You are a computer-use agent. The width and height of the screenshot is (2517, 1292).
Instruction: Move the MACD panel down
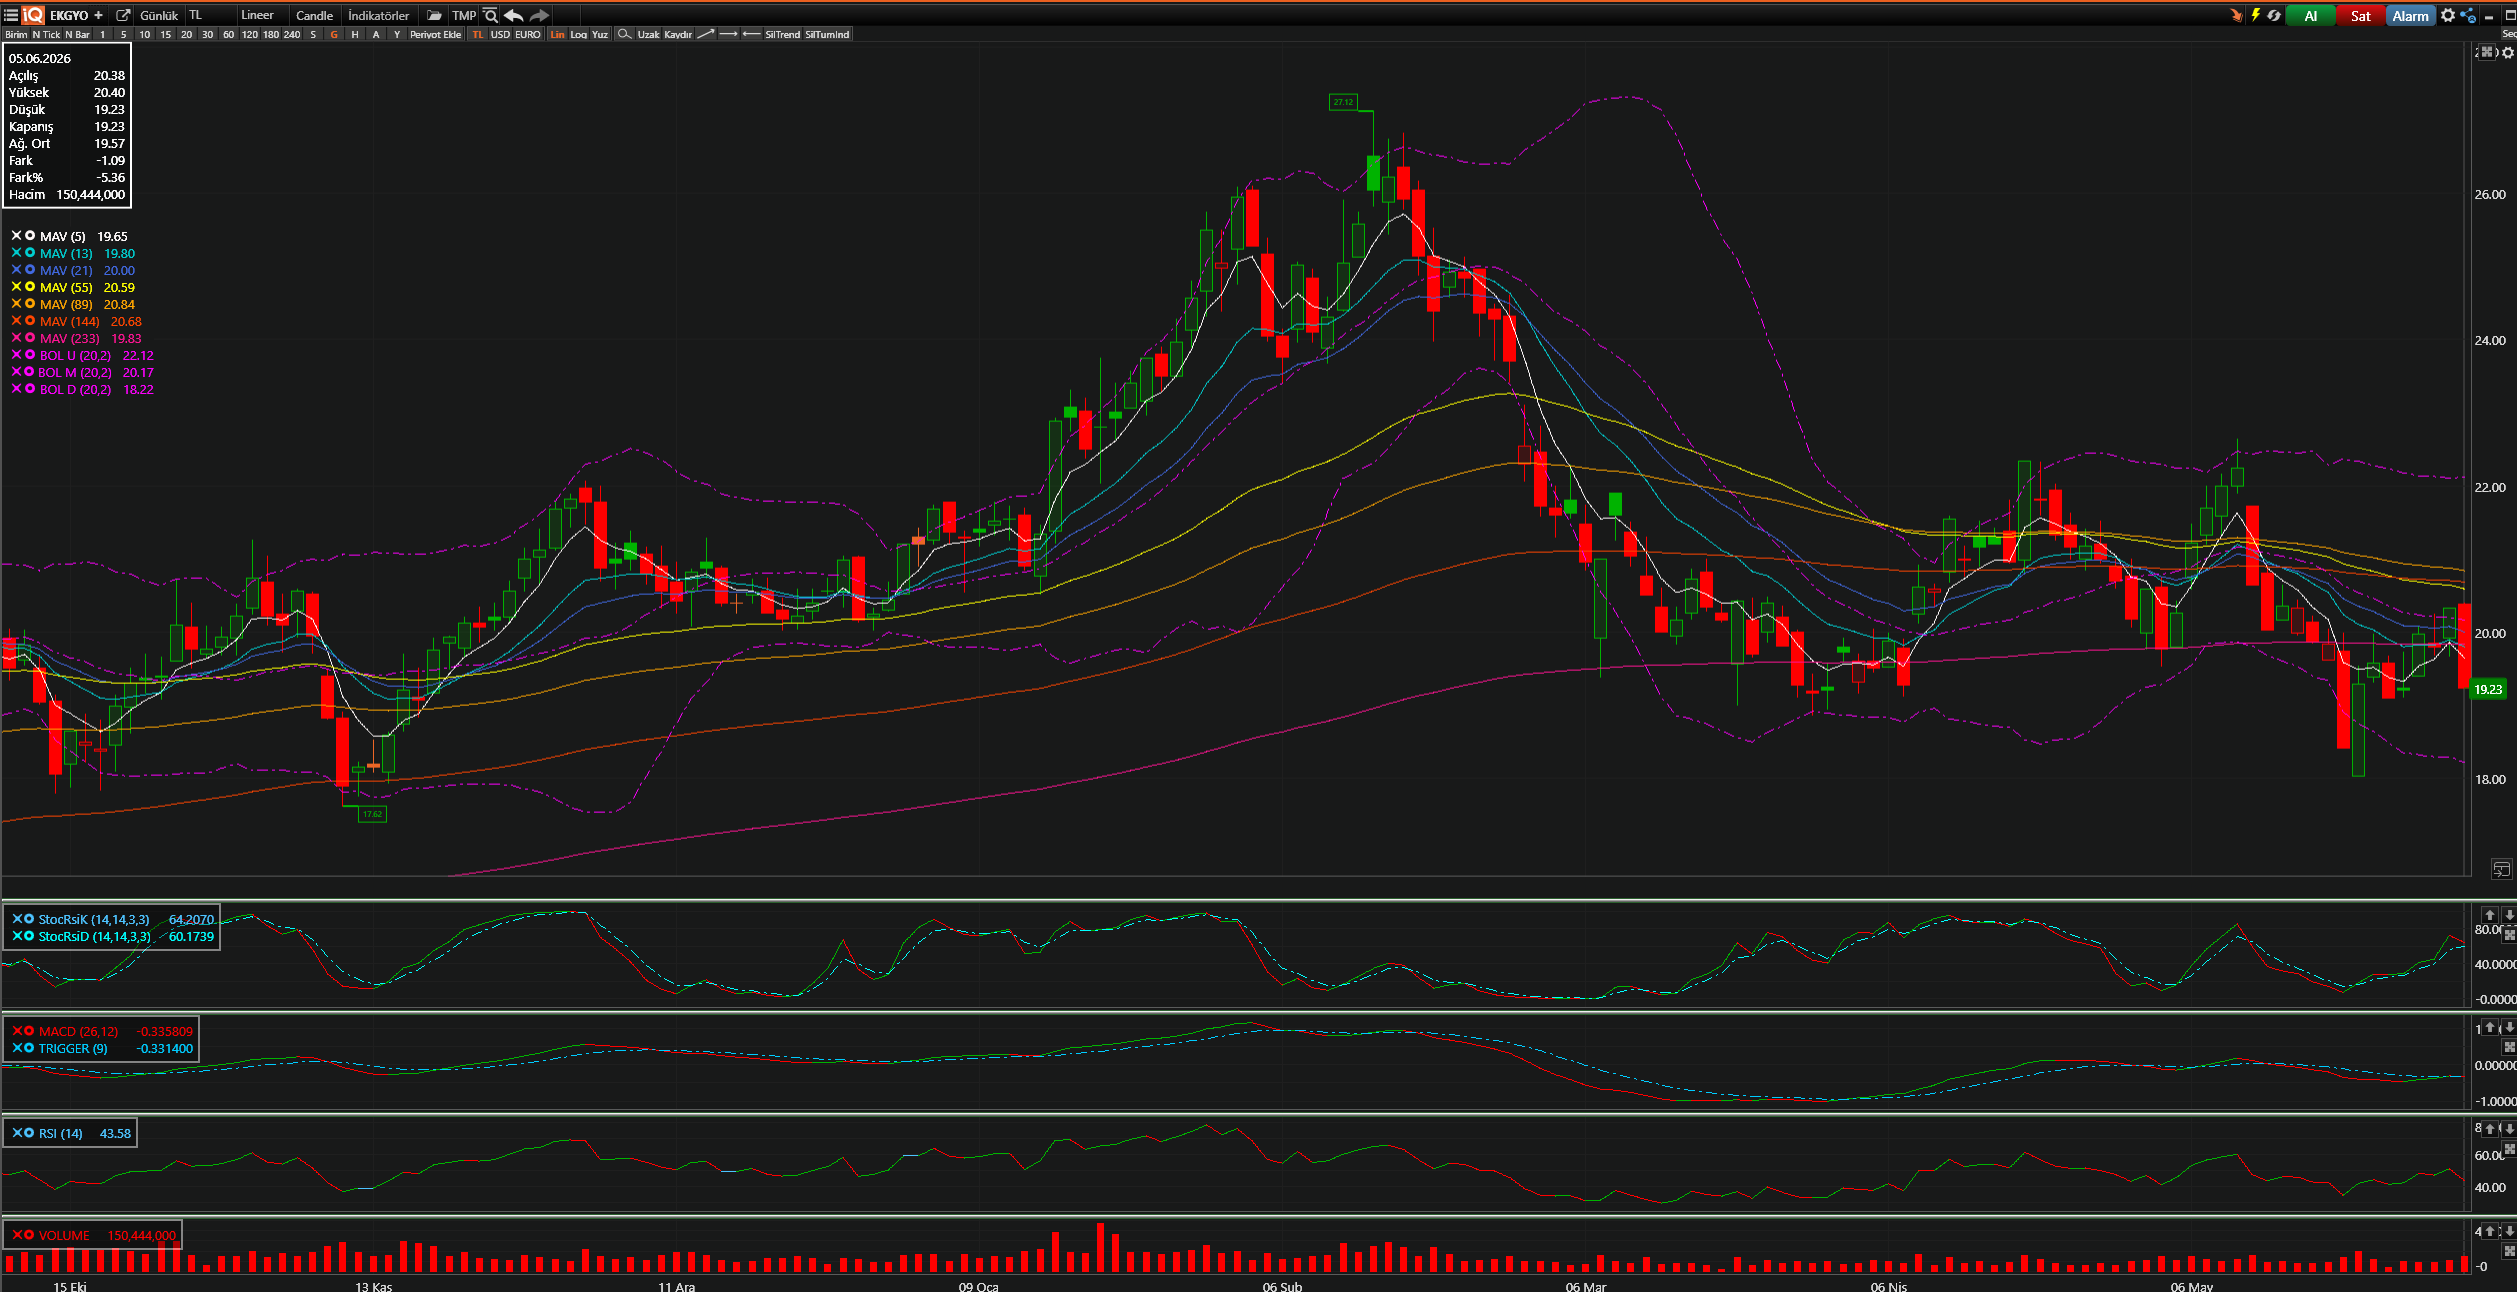pos(2509,1027)
